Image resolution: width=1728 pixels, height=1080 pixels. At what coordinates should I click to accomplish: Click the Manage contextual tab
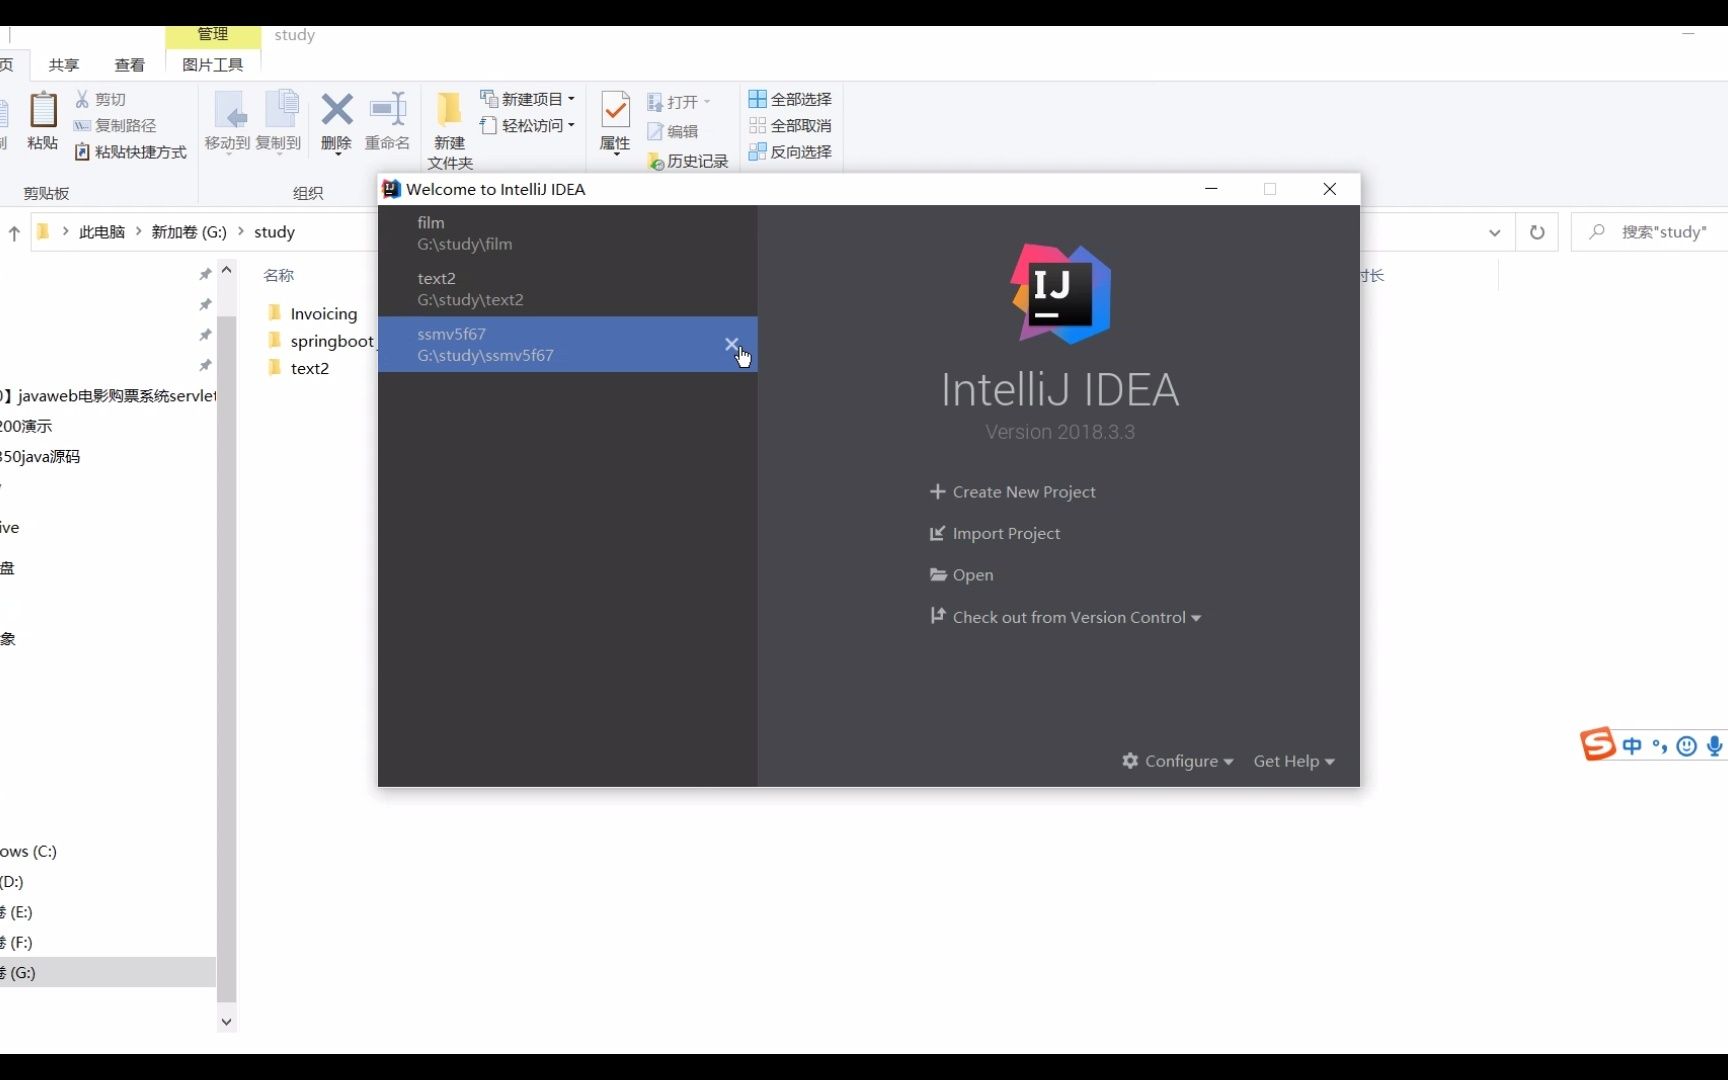(x=212, y=35)
